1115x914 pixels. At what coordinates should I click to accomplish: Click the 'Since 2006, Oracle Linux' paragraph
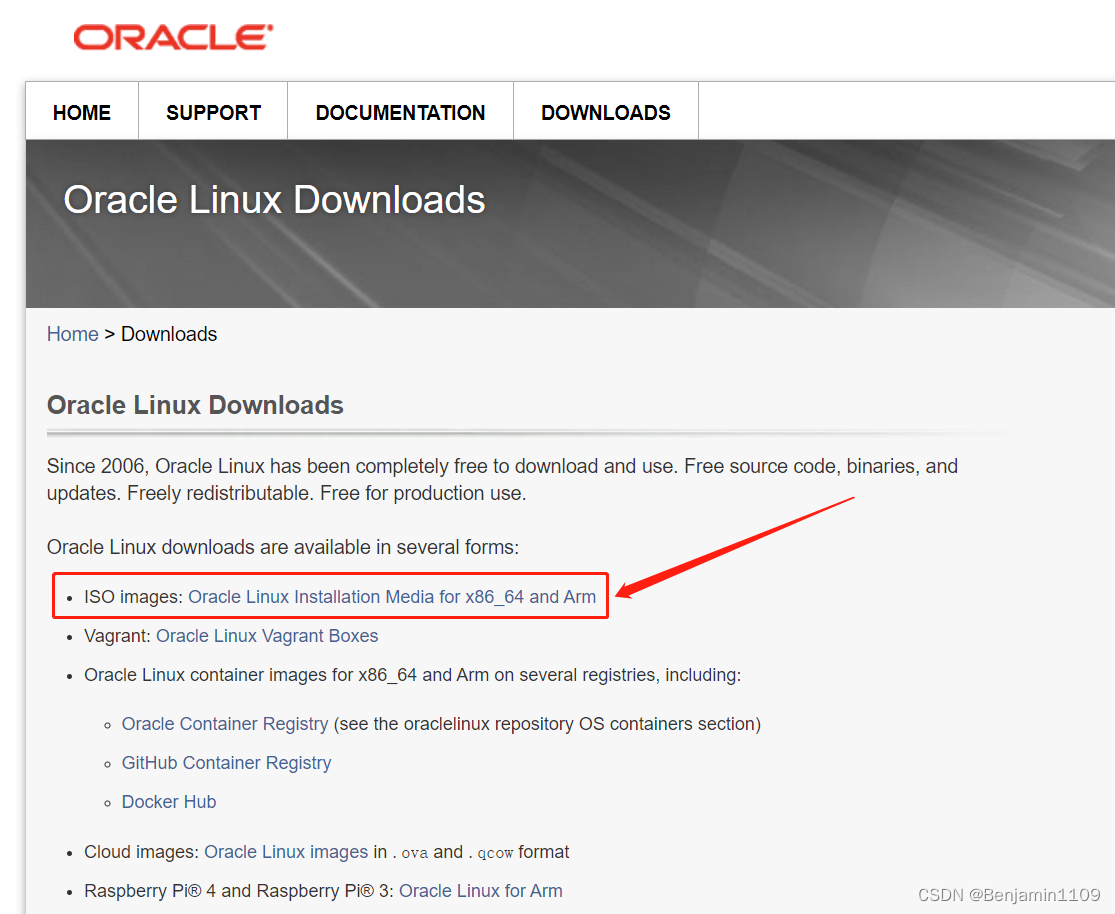pyautogui.click(x=502, y=479)
